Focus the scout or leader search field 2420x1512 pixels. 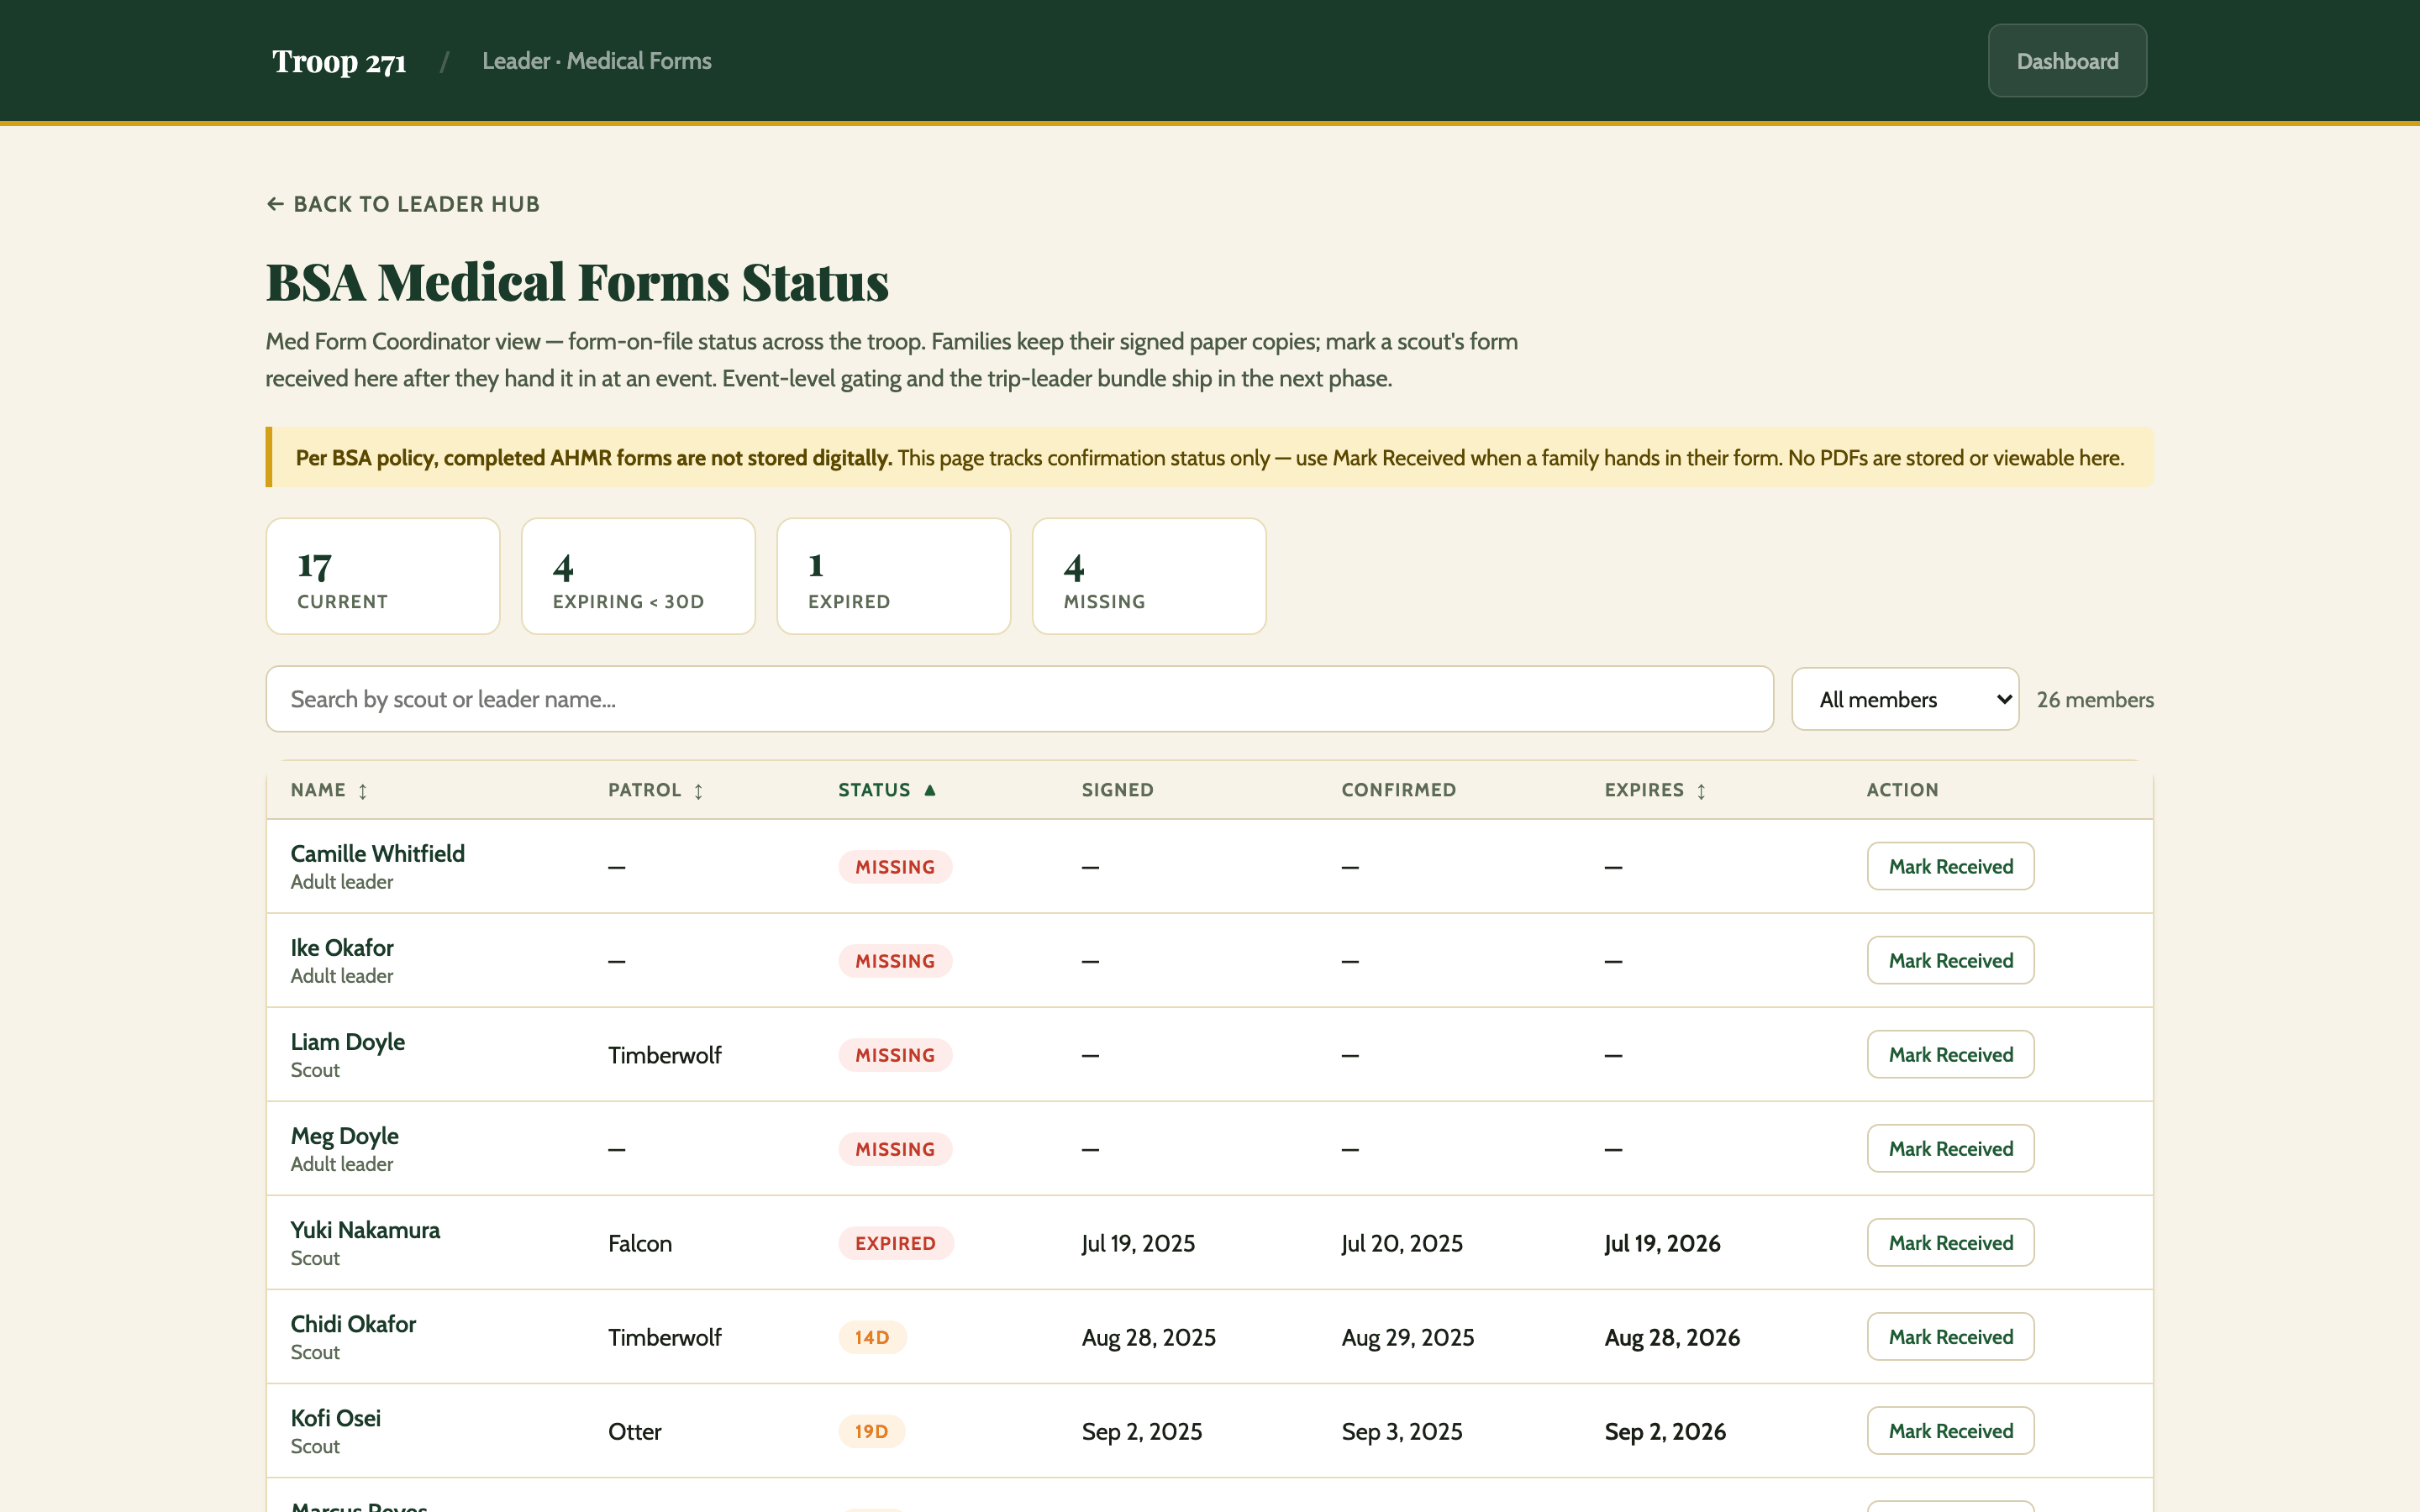pyautogui.click(x=1019, y=699)
